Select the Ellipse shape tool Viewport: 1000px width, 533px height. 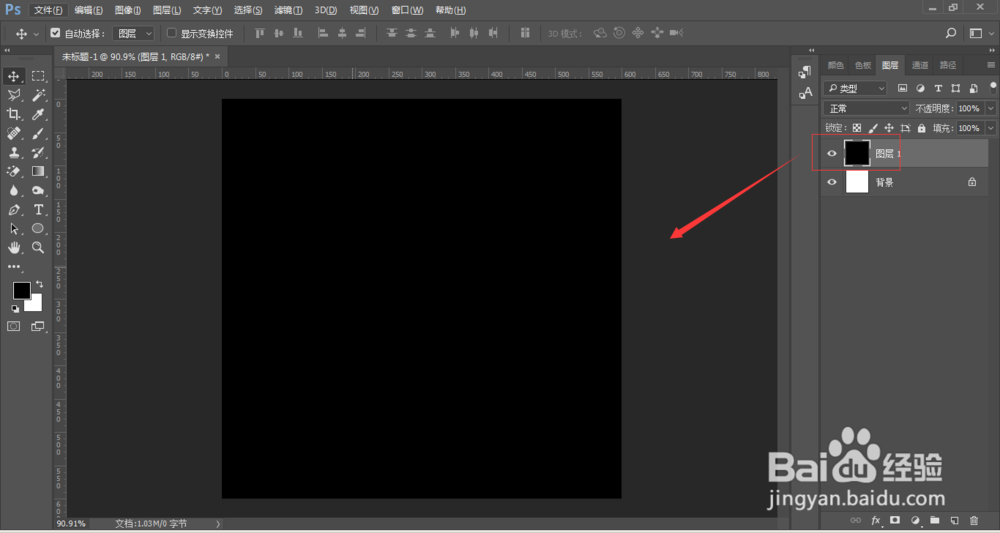(x=38, y=229)
